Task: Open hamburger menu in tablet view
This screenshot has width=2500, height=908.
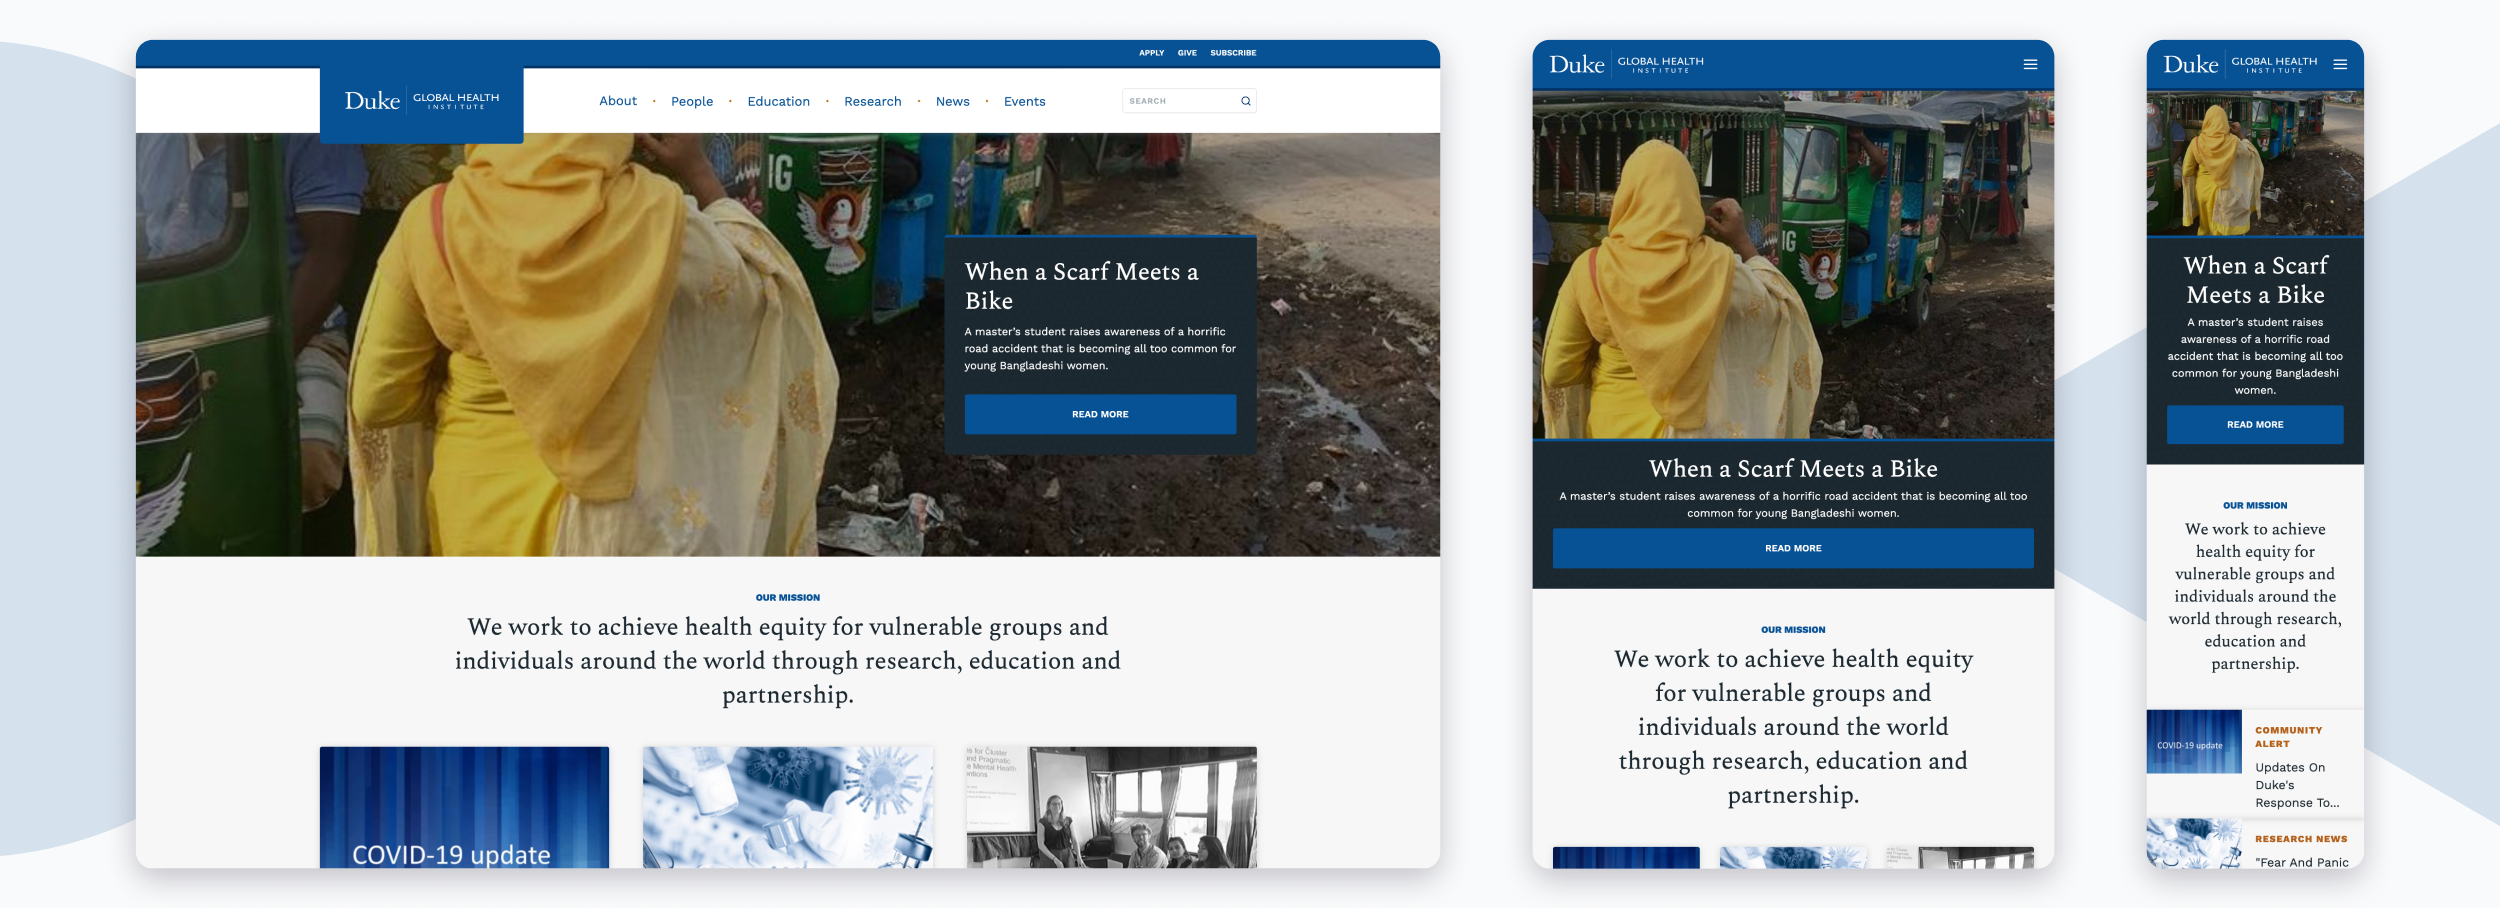Action: click(2030, 64)
